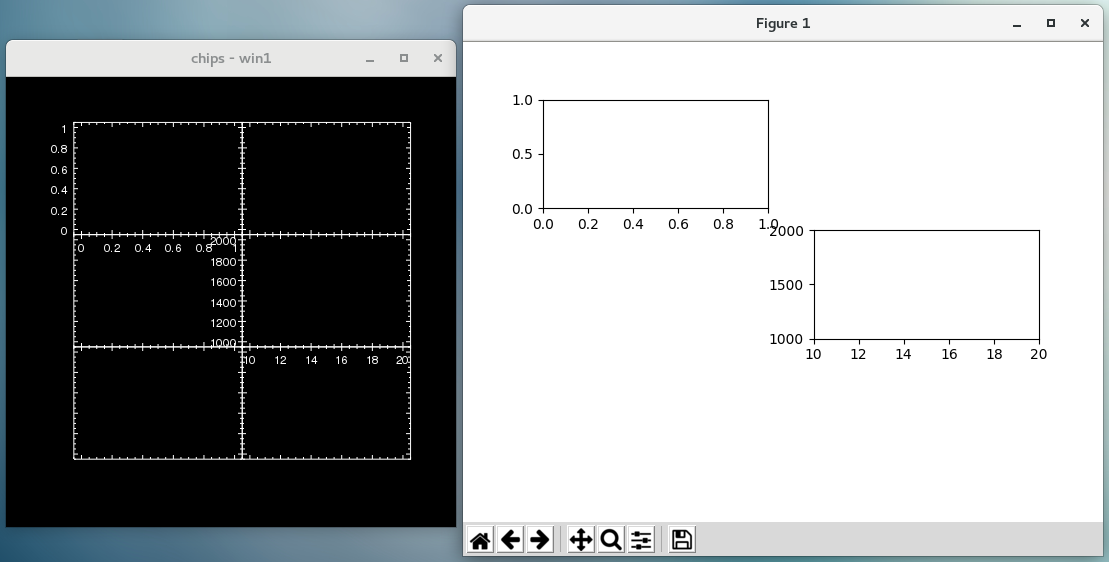Go back to the previous view

click(510, 540)
